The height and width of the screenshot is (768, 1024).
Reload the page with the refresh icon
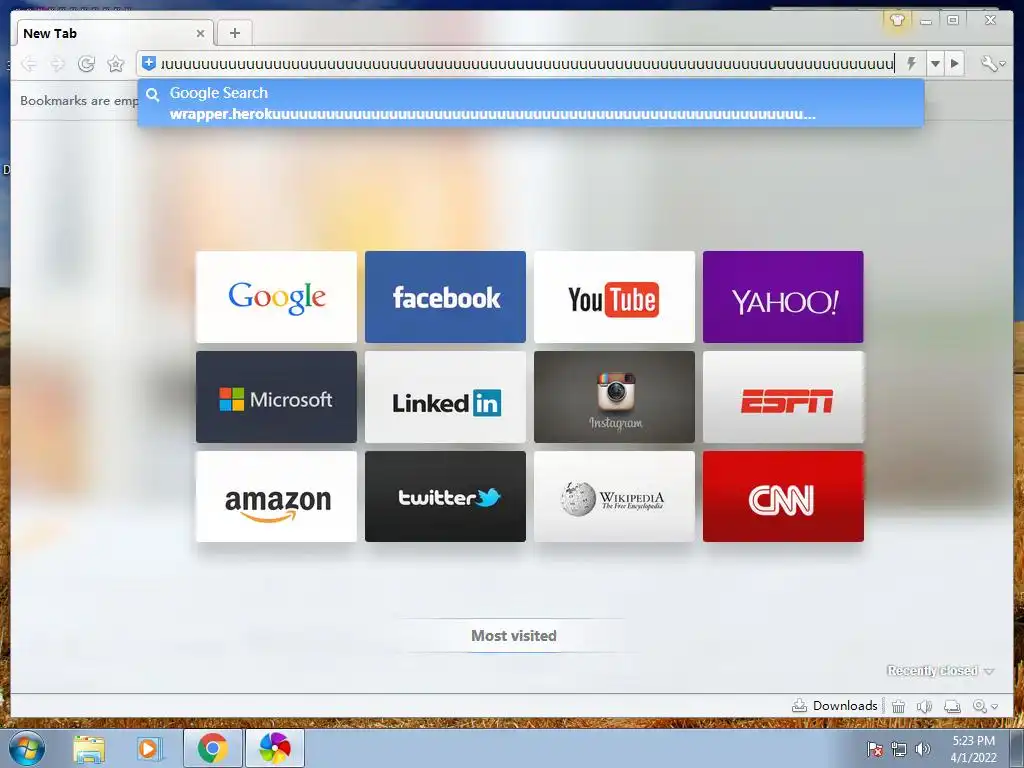(x=86, y=63)
